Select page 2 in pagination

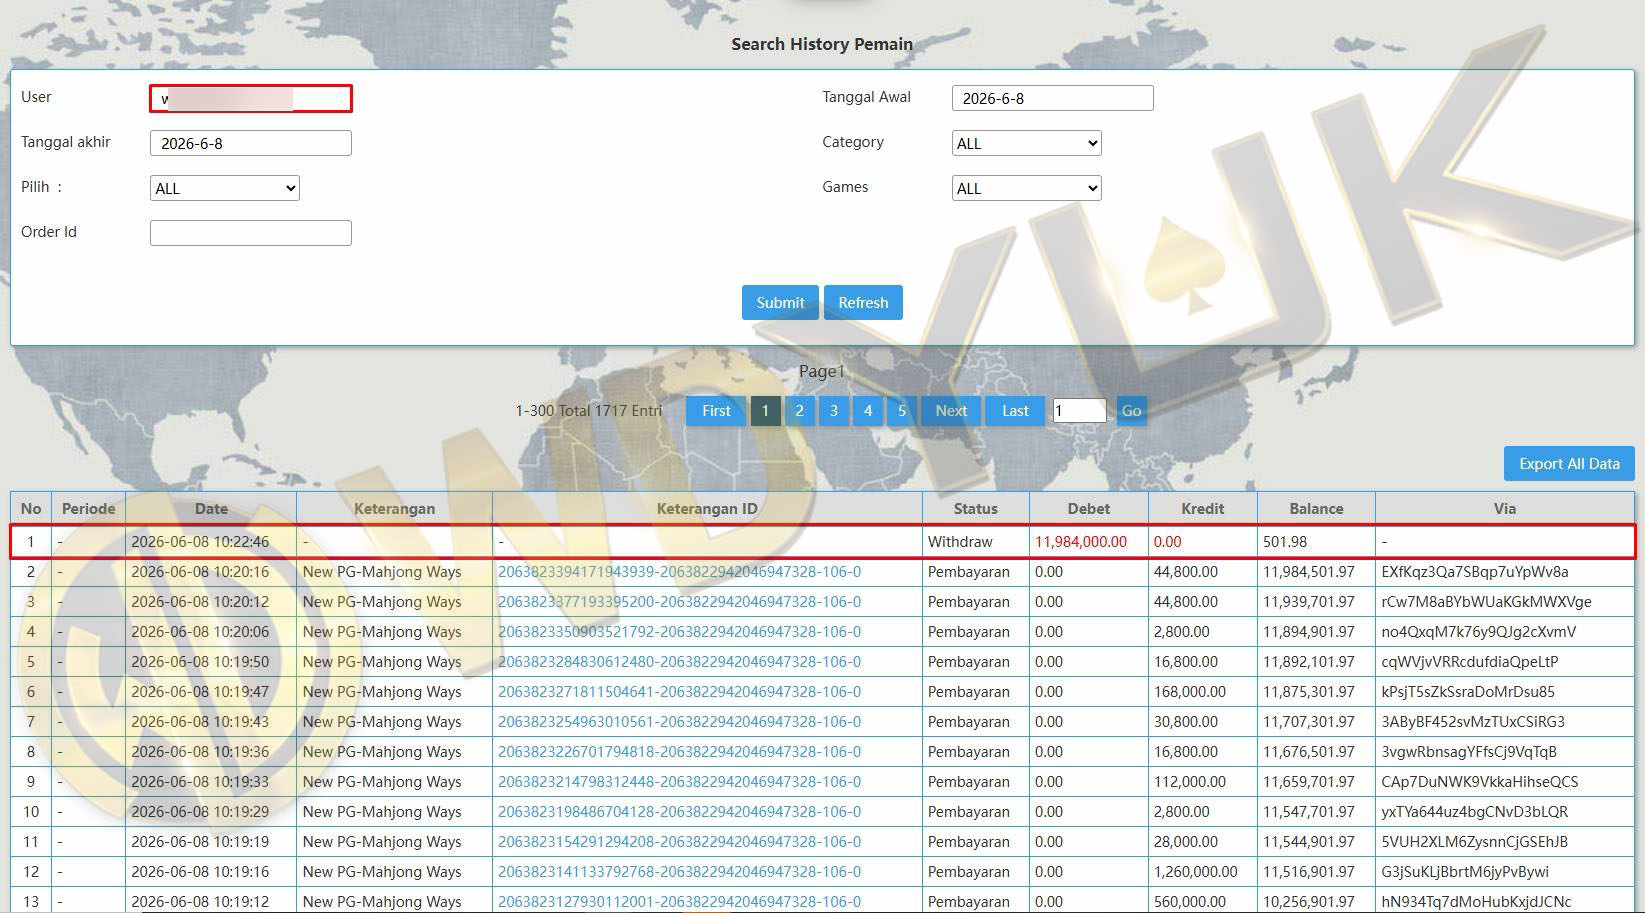point(799,411)
